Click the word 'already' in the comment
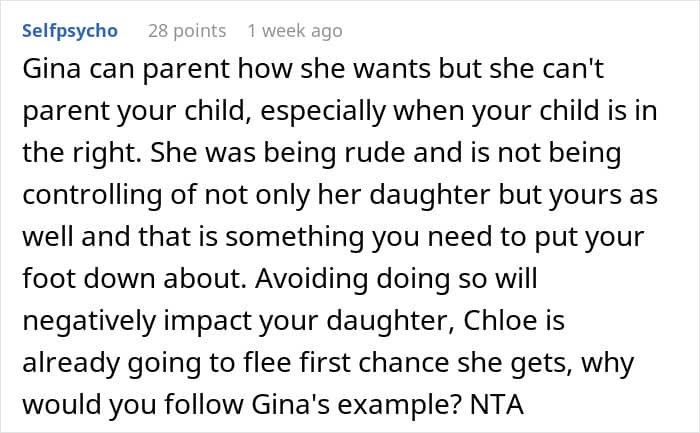This screenshot has width=700, height=433. (71, 363)
